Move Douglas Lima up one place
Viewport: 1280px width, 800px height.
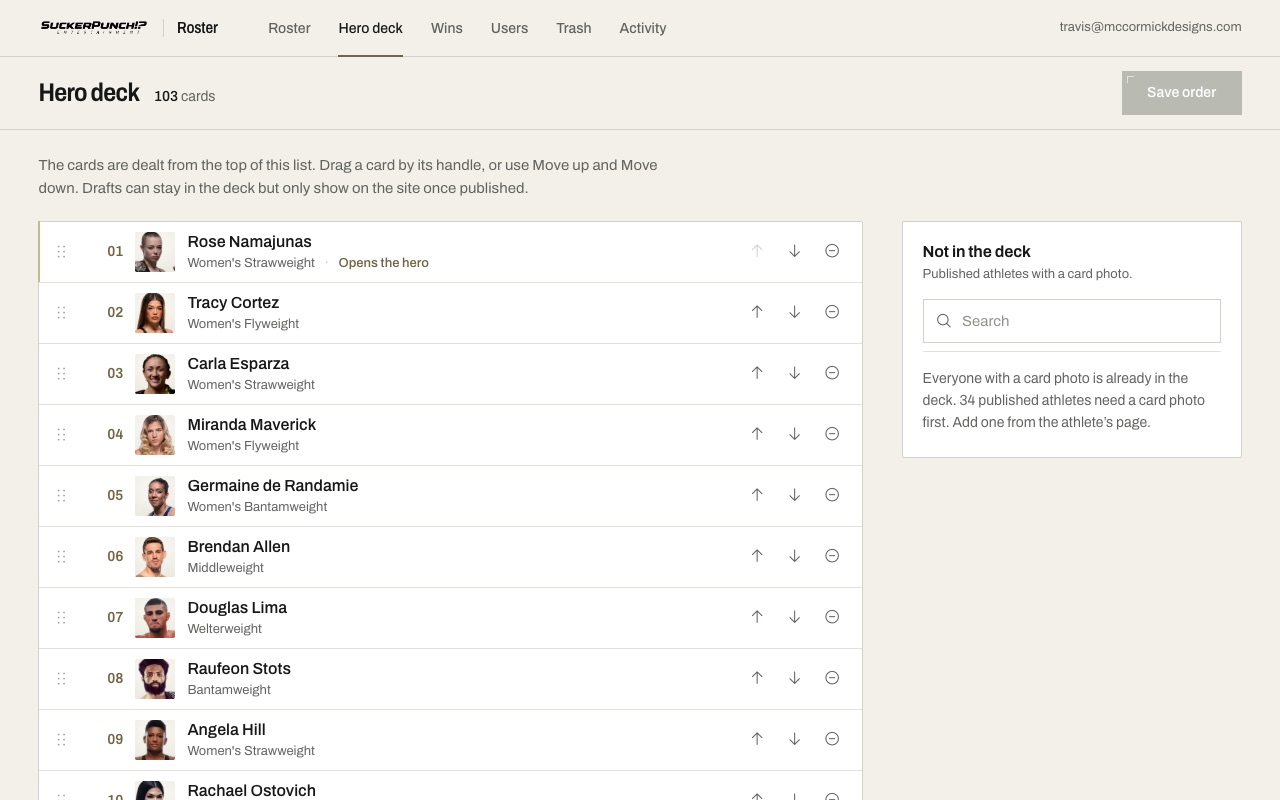click(757, 617)
